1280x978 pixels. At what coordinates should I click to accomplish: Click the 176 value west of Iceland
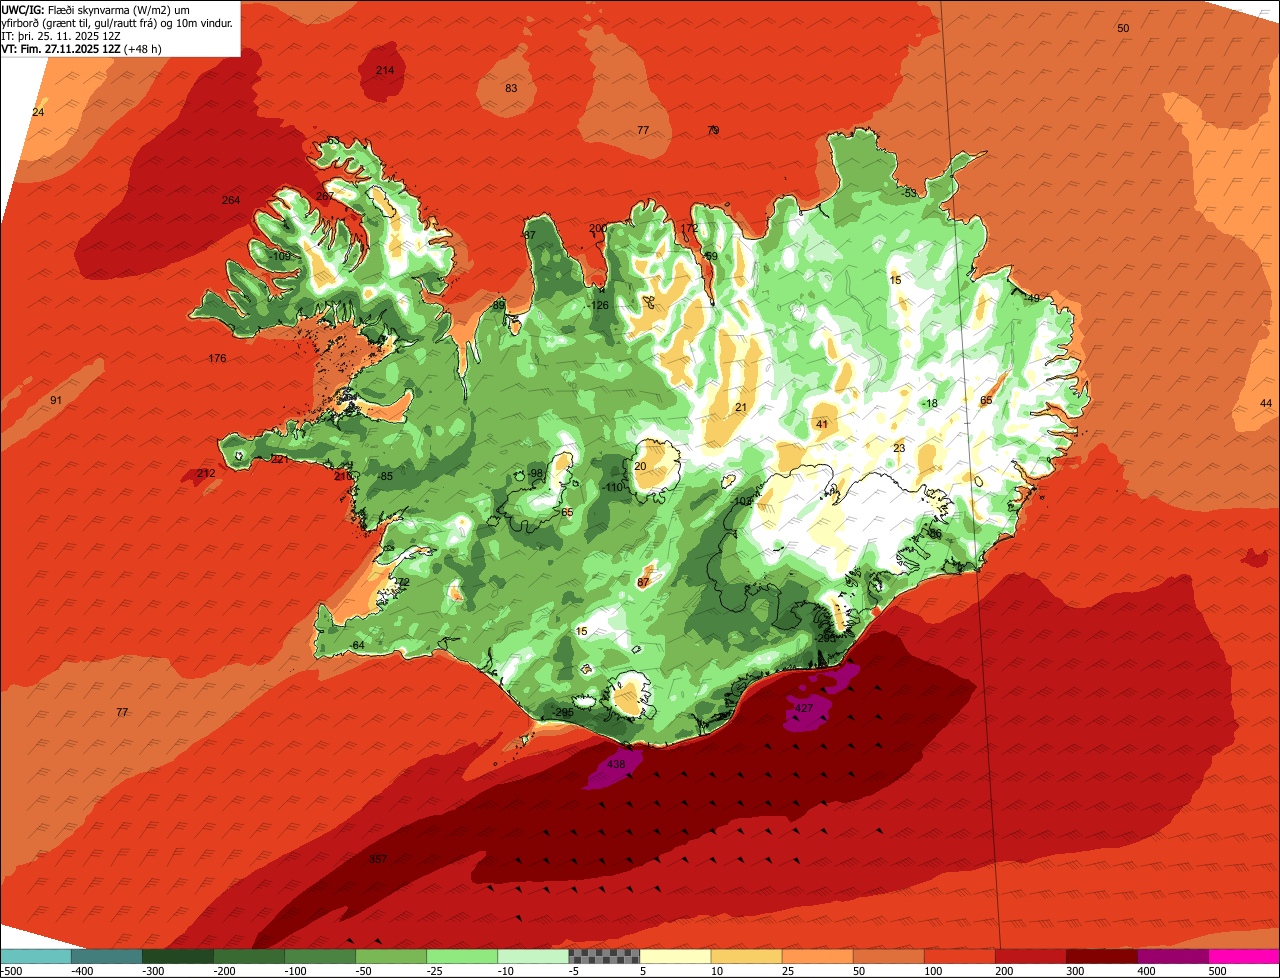click(x=217, y=358)
